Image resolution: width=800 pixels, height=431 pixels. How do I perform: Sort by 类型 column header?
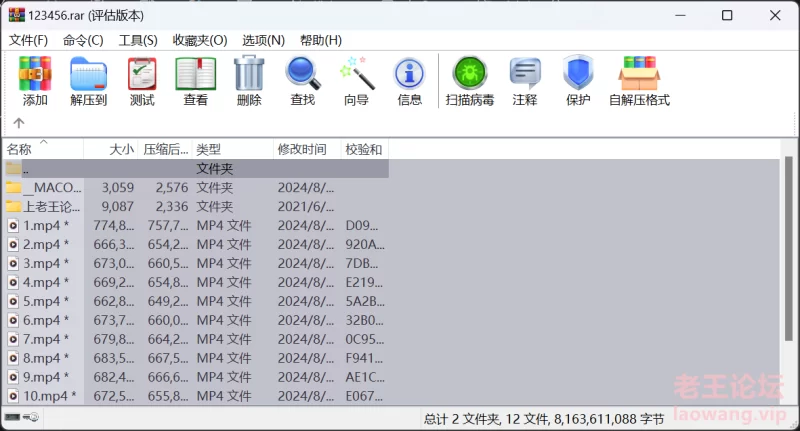233,149
